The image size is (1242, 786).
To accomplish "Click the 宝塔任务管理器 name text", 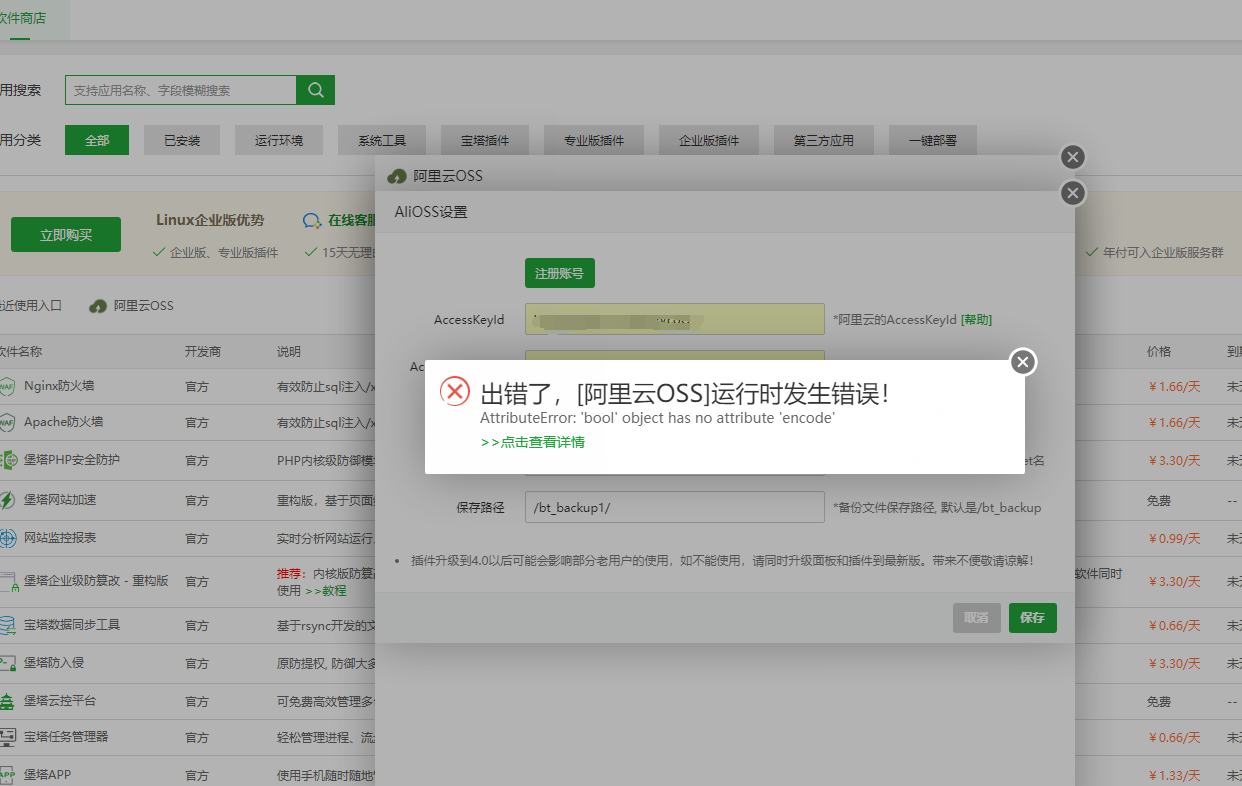I will click(x=66, y=737).
